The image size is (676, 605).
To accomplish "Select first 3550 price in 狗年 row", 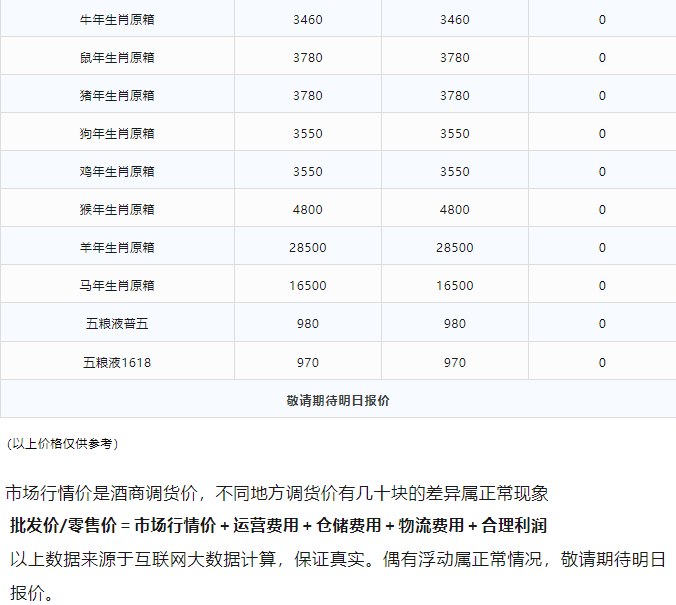I will pos(308,134).
